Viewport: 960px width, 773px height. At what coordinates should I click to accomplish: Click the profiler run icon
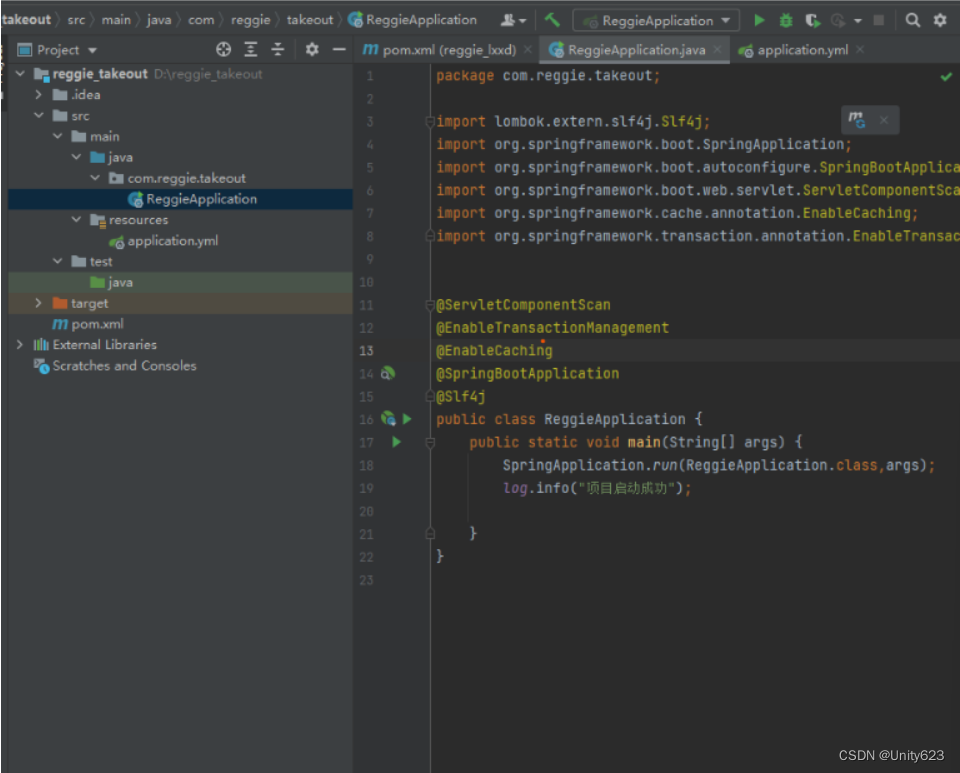pyautogui.click(x=838, y=21)
